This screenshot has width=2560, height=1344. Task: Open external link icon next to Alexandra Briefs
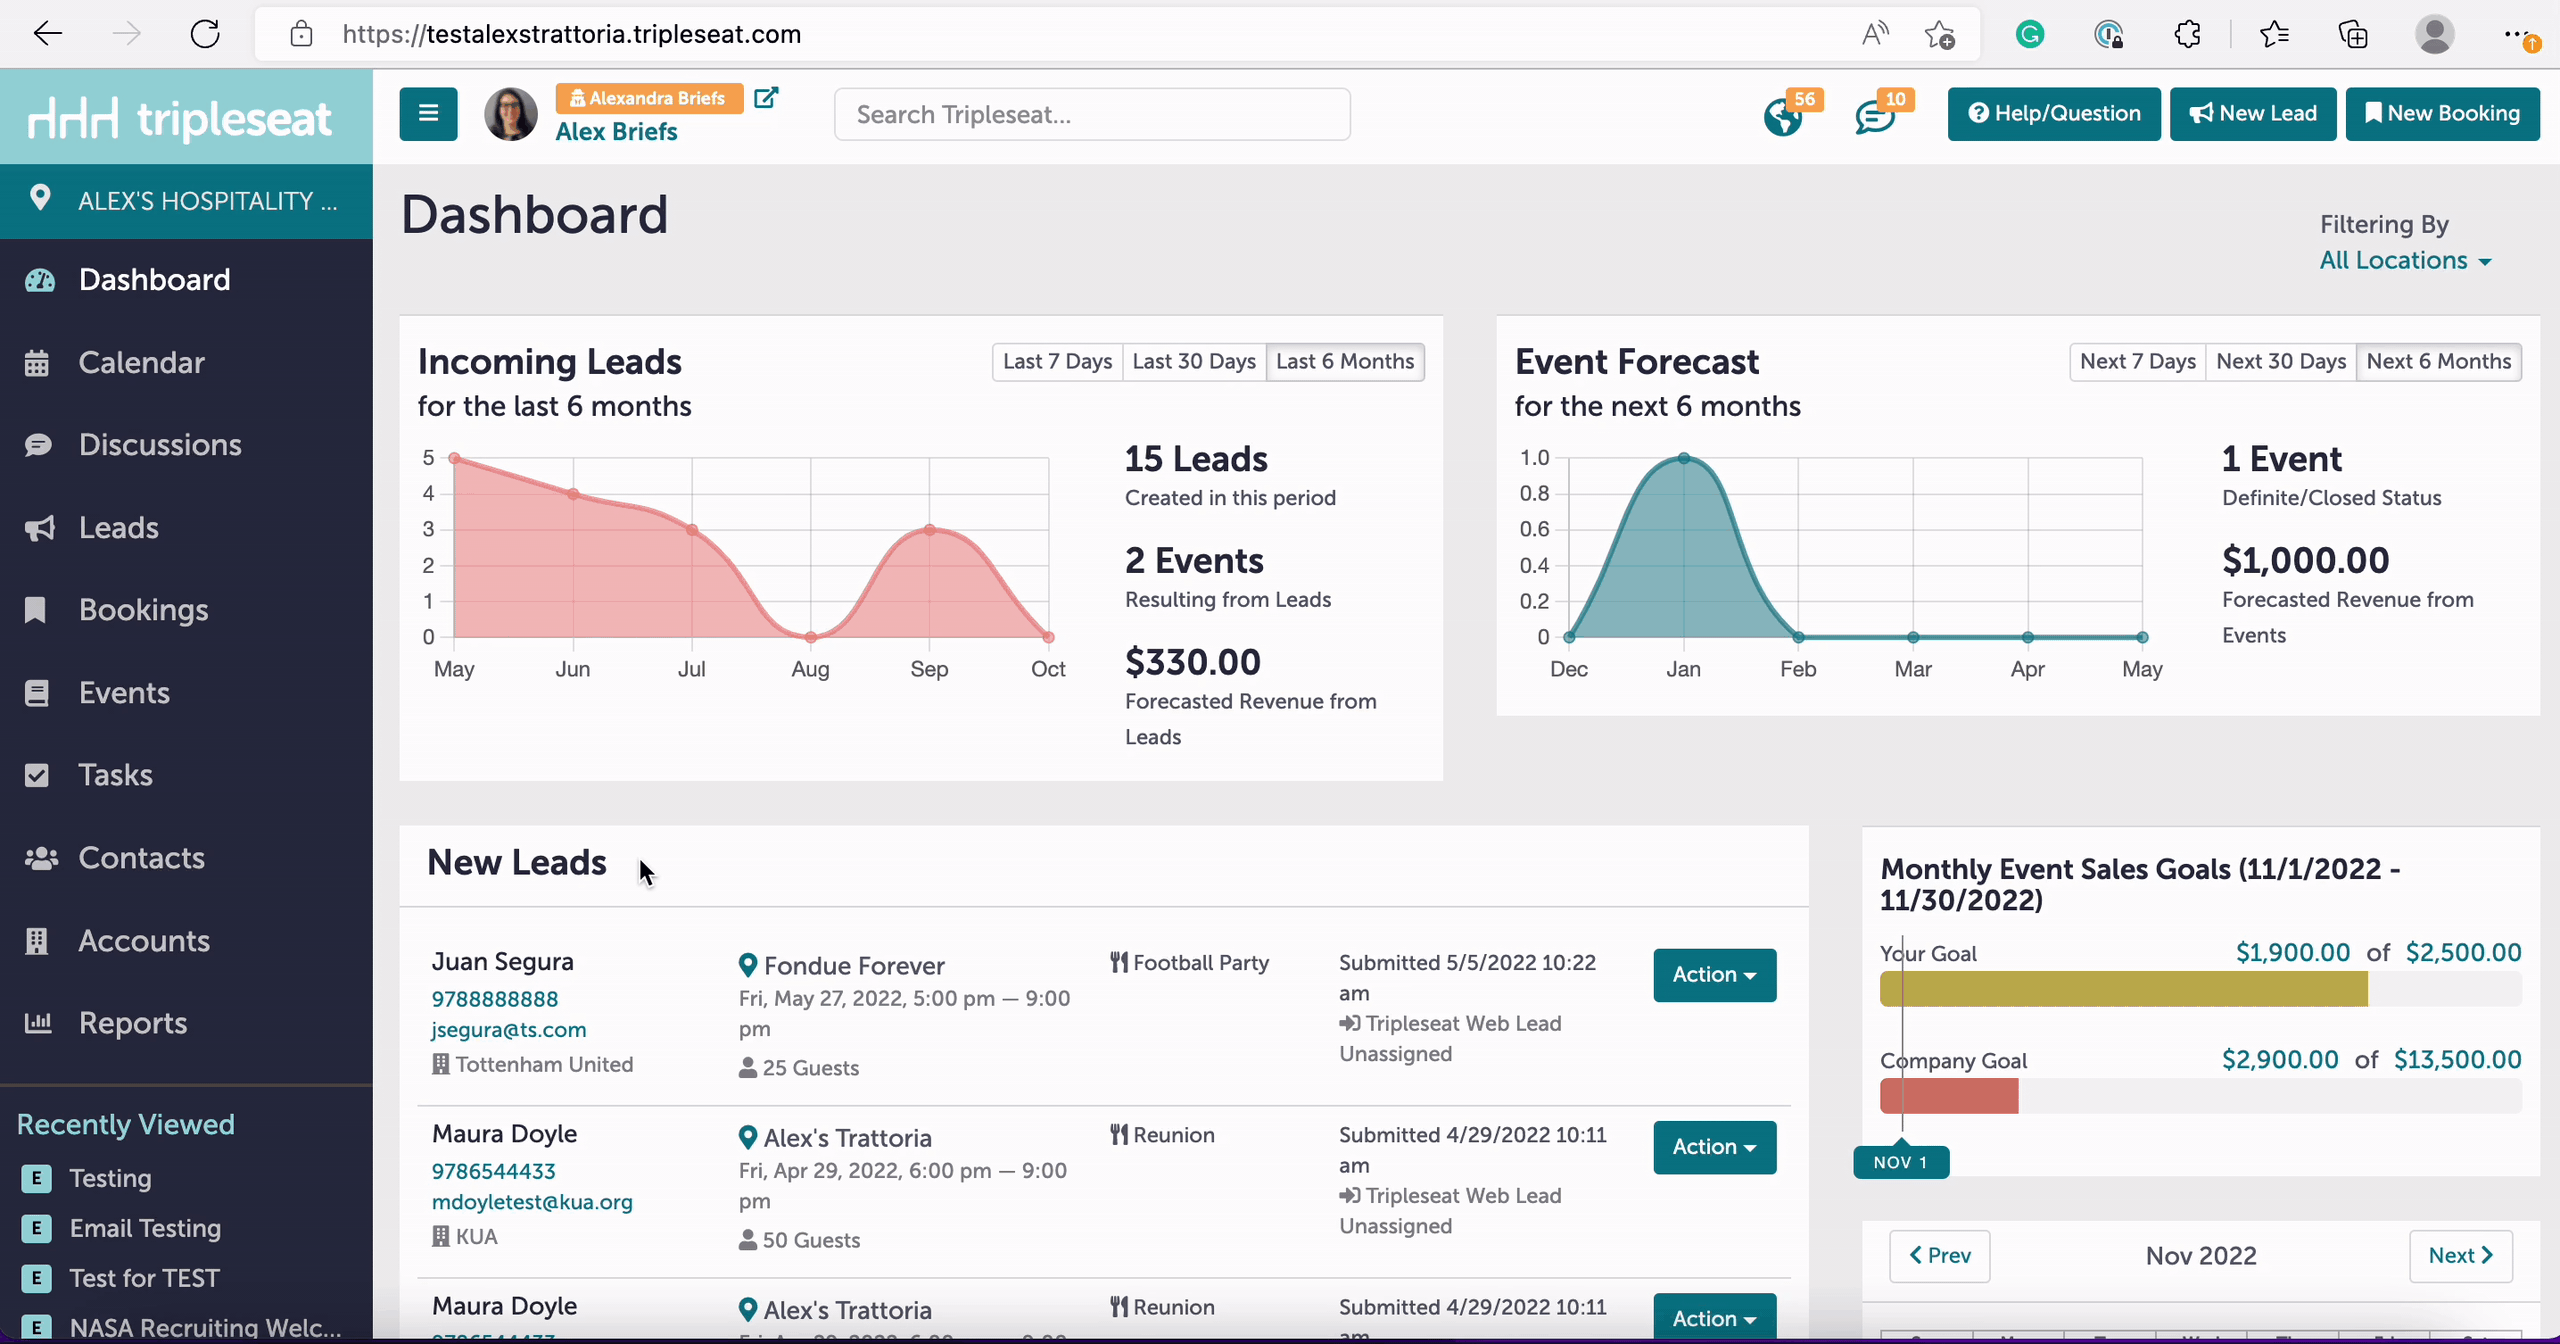766,98
